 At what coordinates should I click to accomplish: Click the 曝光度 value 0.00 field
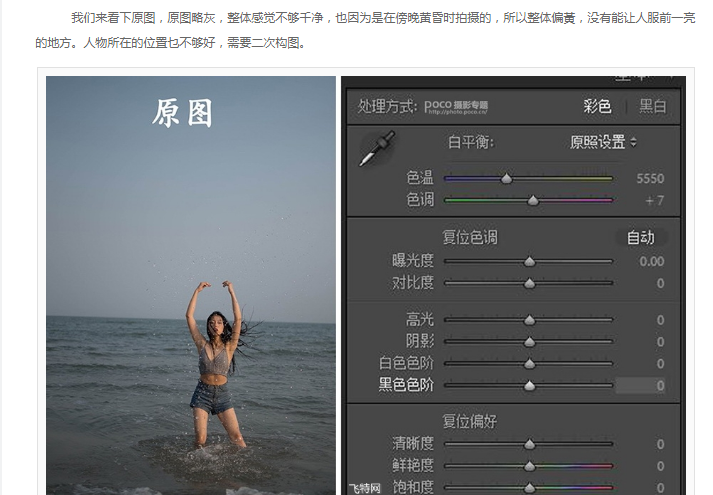click(x=652, y=261)
